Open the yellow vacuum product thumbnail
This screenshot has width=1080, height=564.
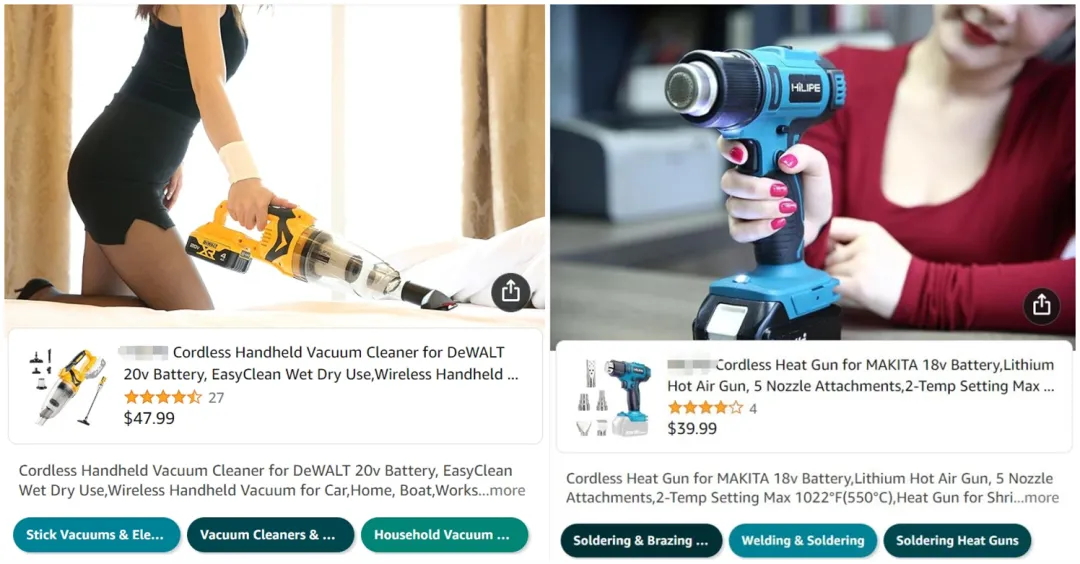point(68,387)
